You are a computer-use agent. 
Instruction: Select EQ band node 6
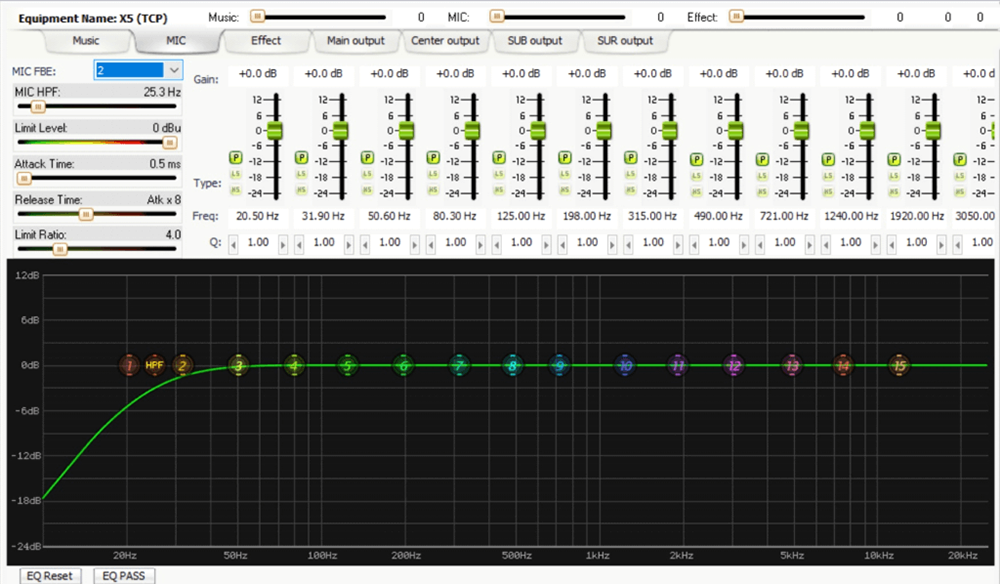(x=403, y=365)
